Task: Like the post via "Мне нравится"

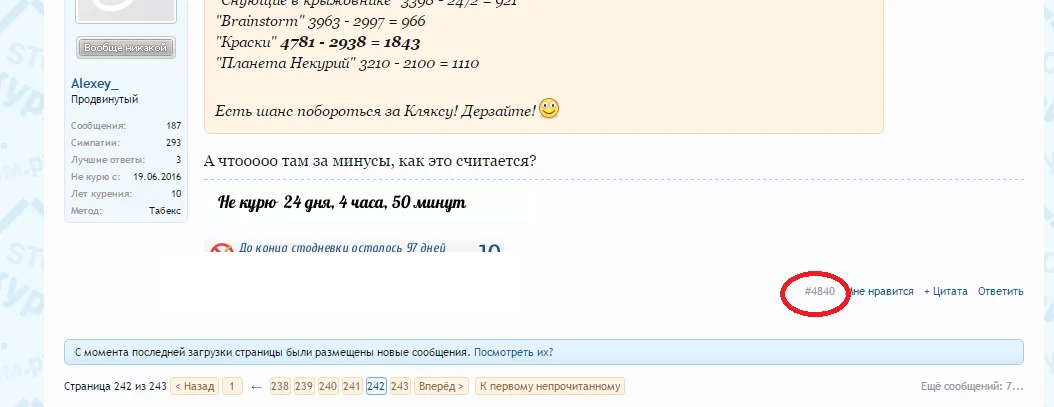Action: point(880,291)
